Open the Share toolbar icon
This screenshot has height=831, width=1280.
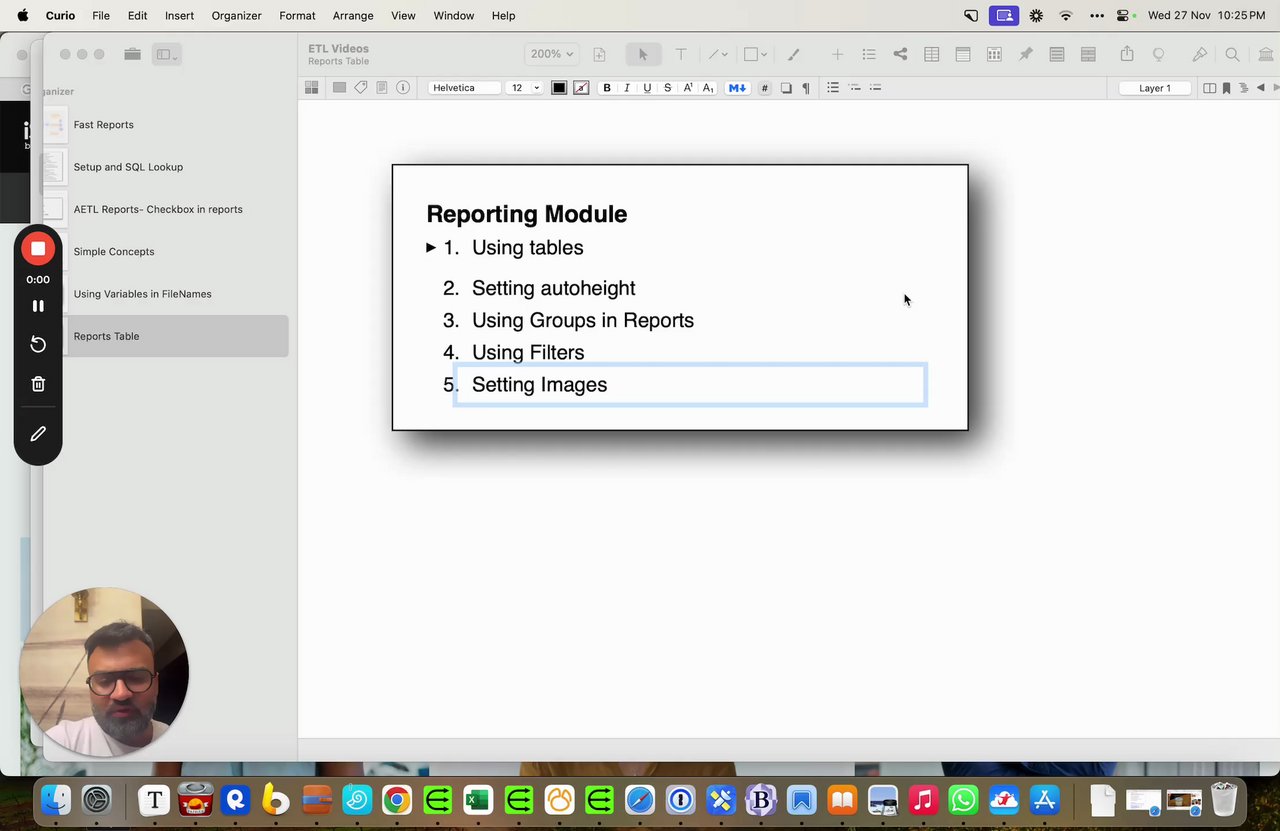click(x=1127, y=55)
